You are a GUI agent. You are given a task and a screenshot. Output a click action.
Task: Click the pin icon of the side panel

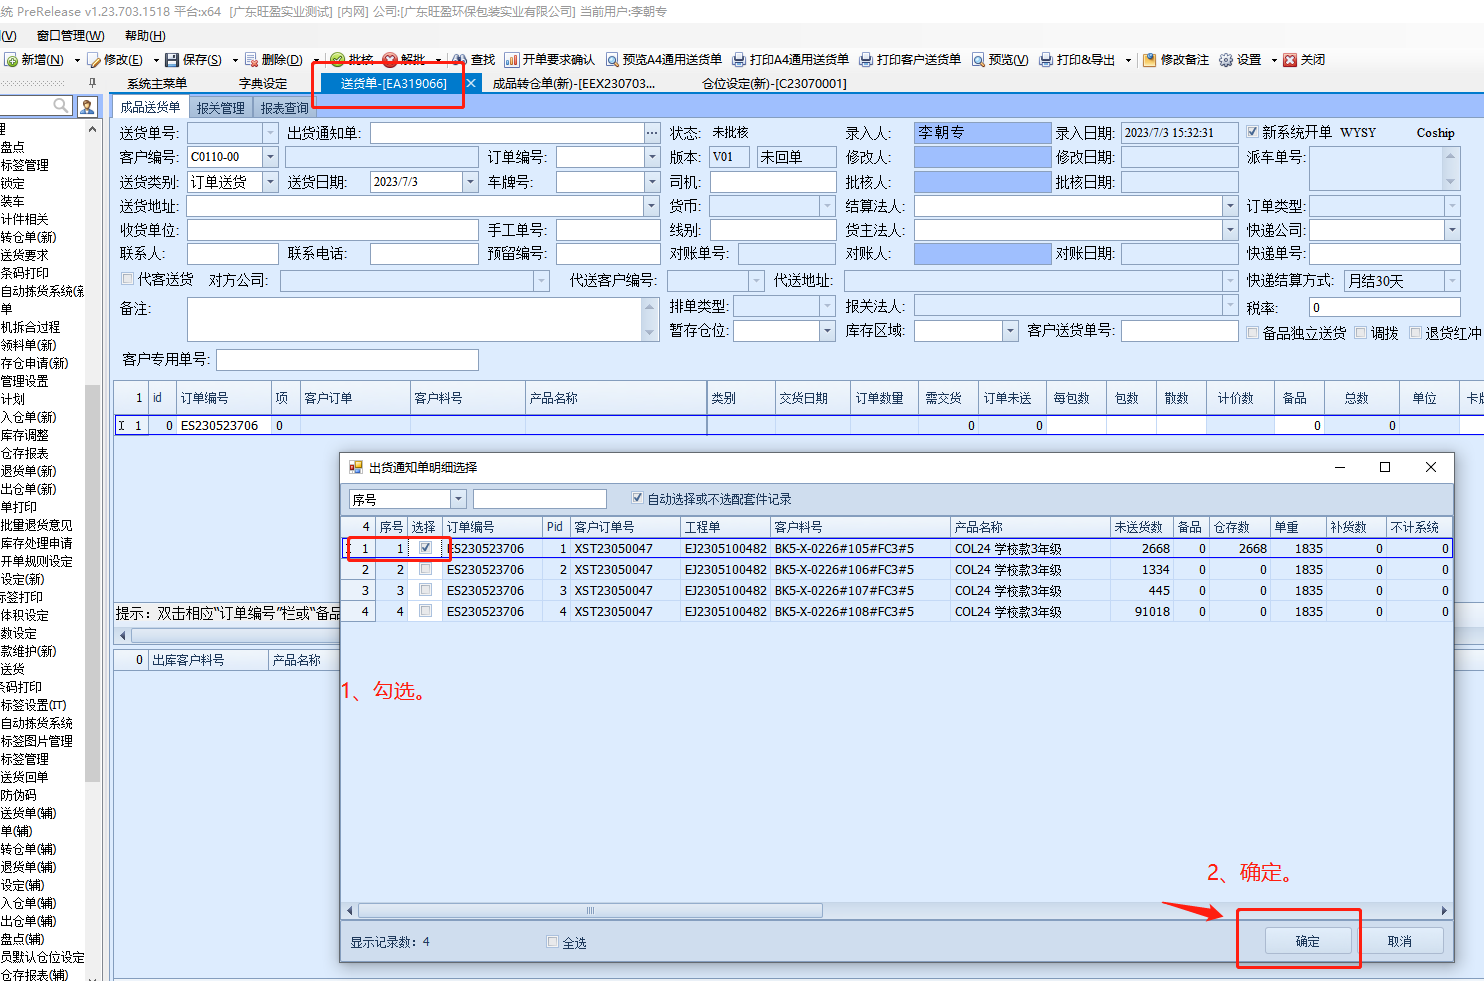93,83
